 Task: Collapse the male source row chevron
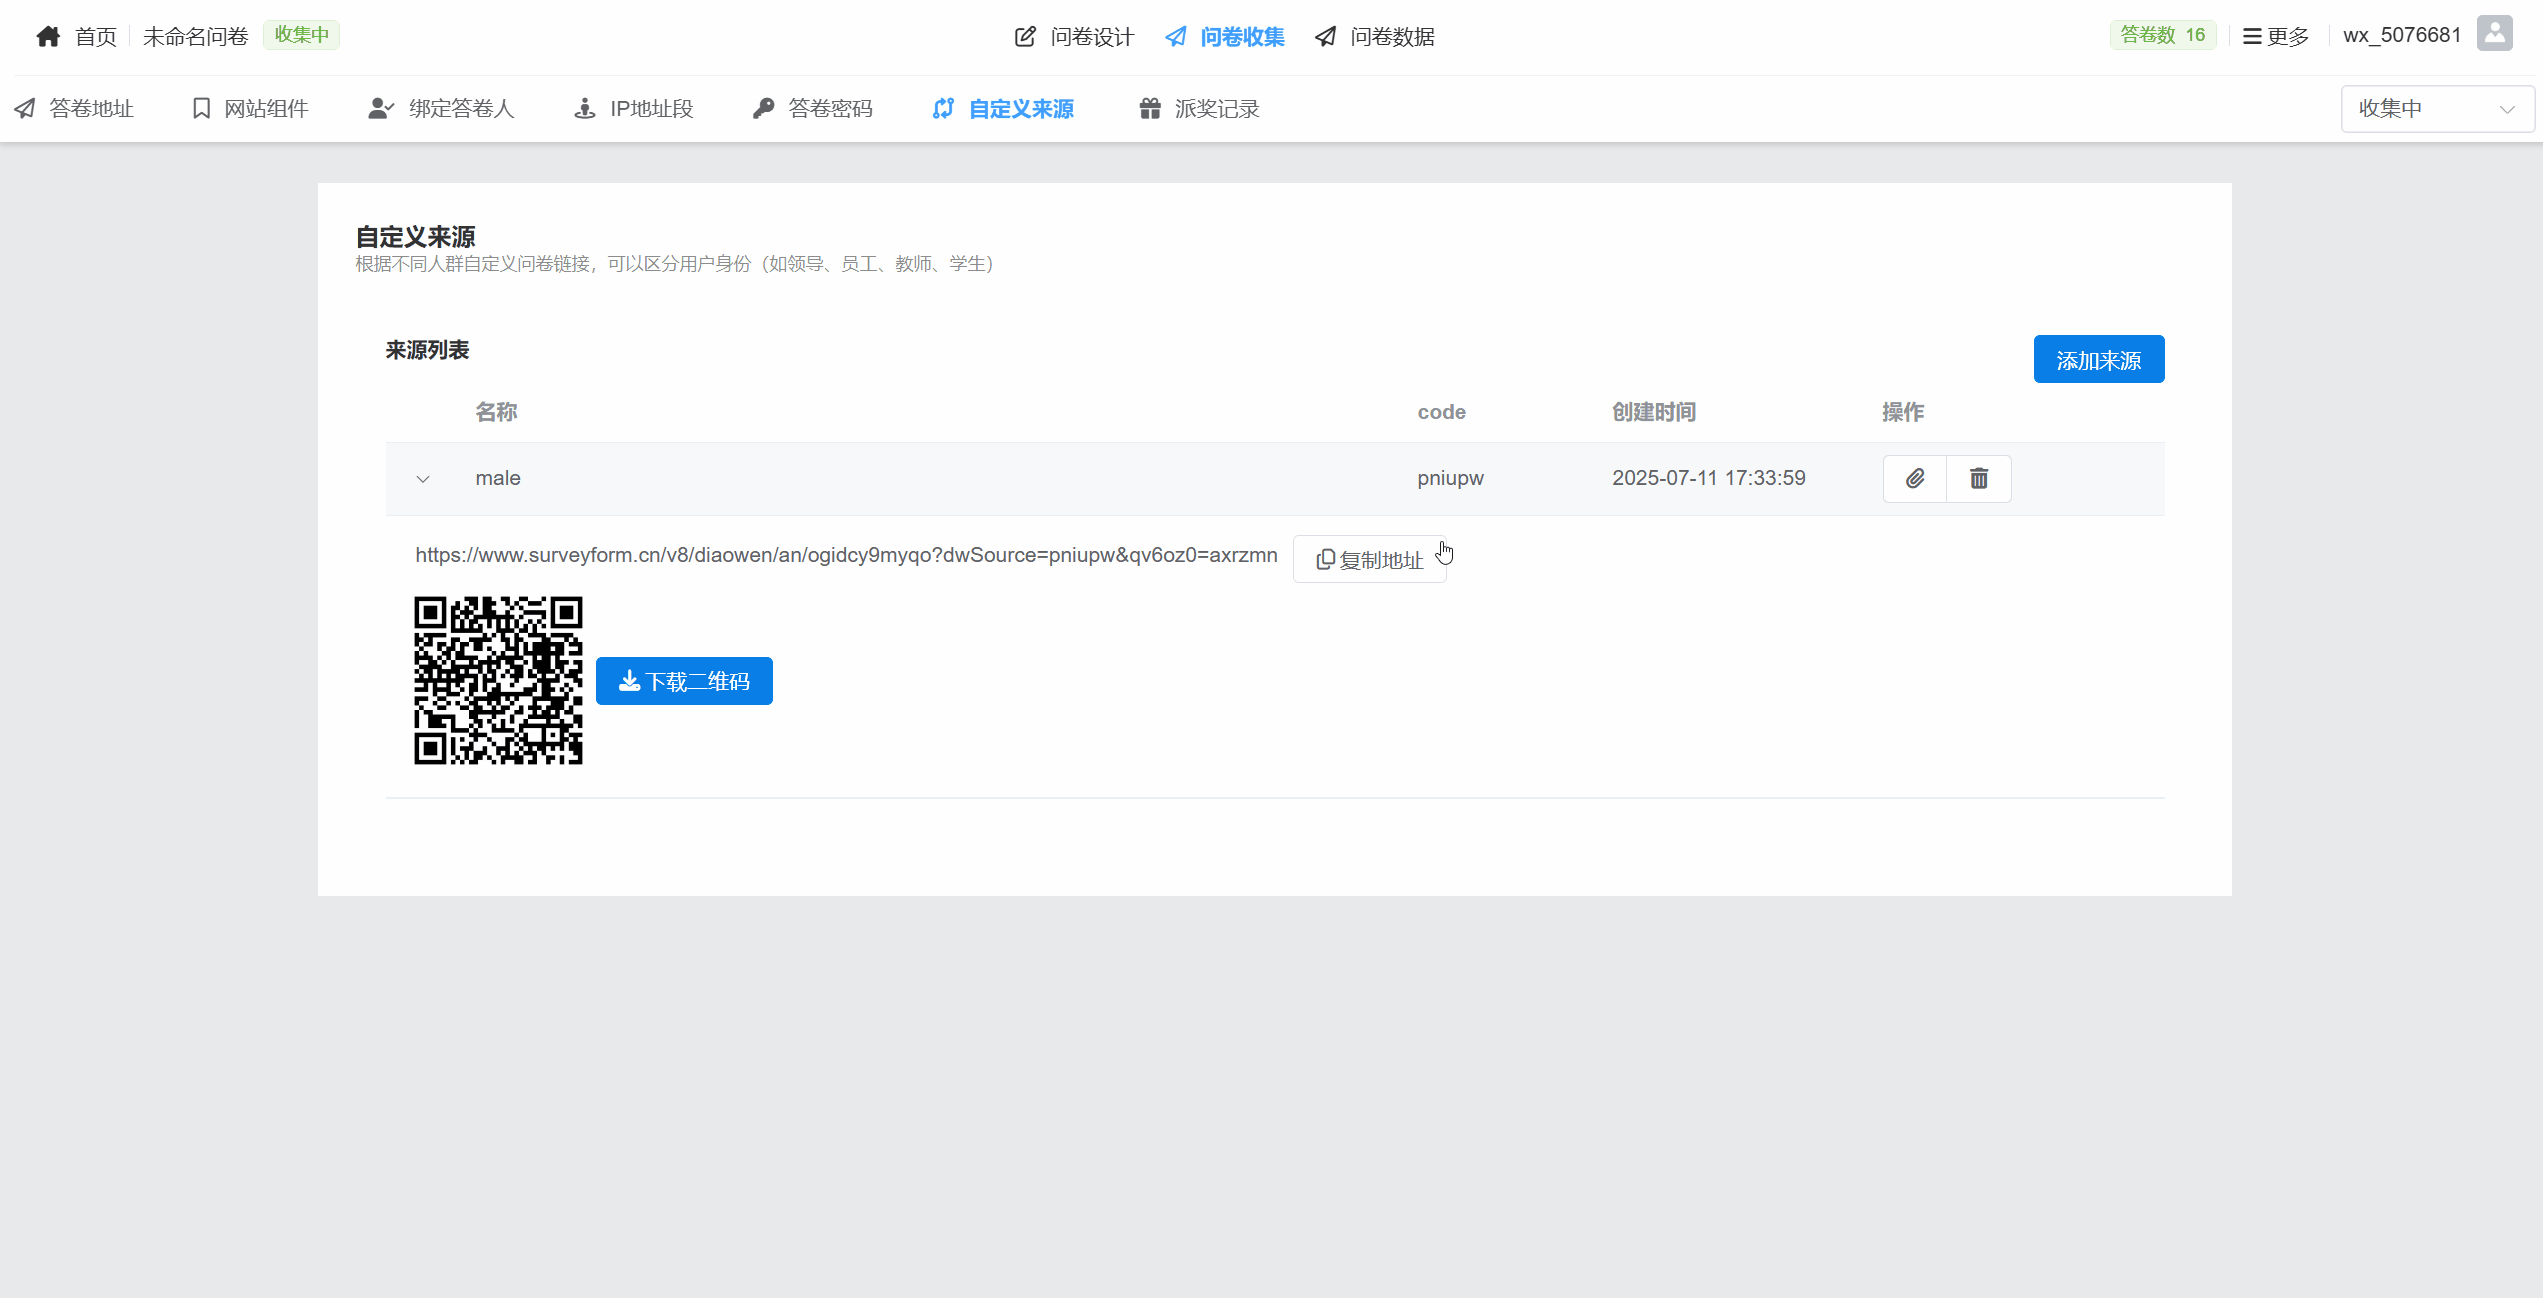coord(423,479)
